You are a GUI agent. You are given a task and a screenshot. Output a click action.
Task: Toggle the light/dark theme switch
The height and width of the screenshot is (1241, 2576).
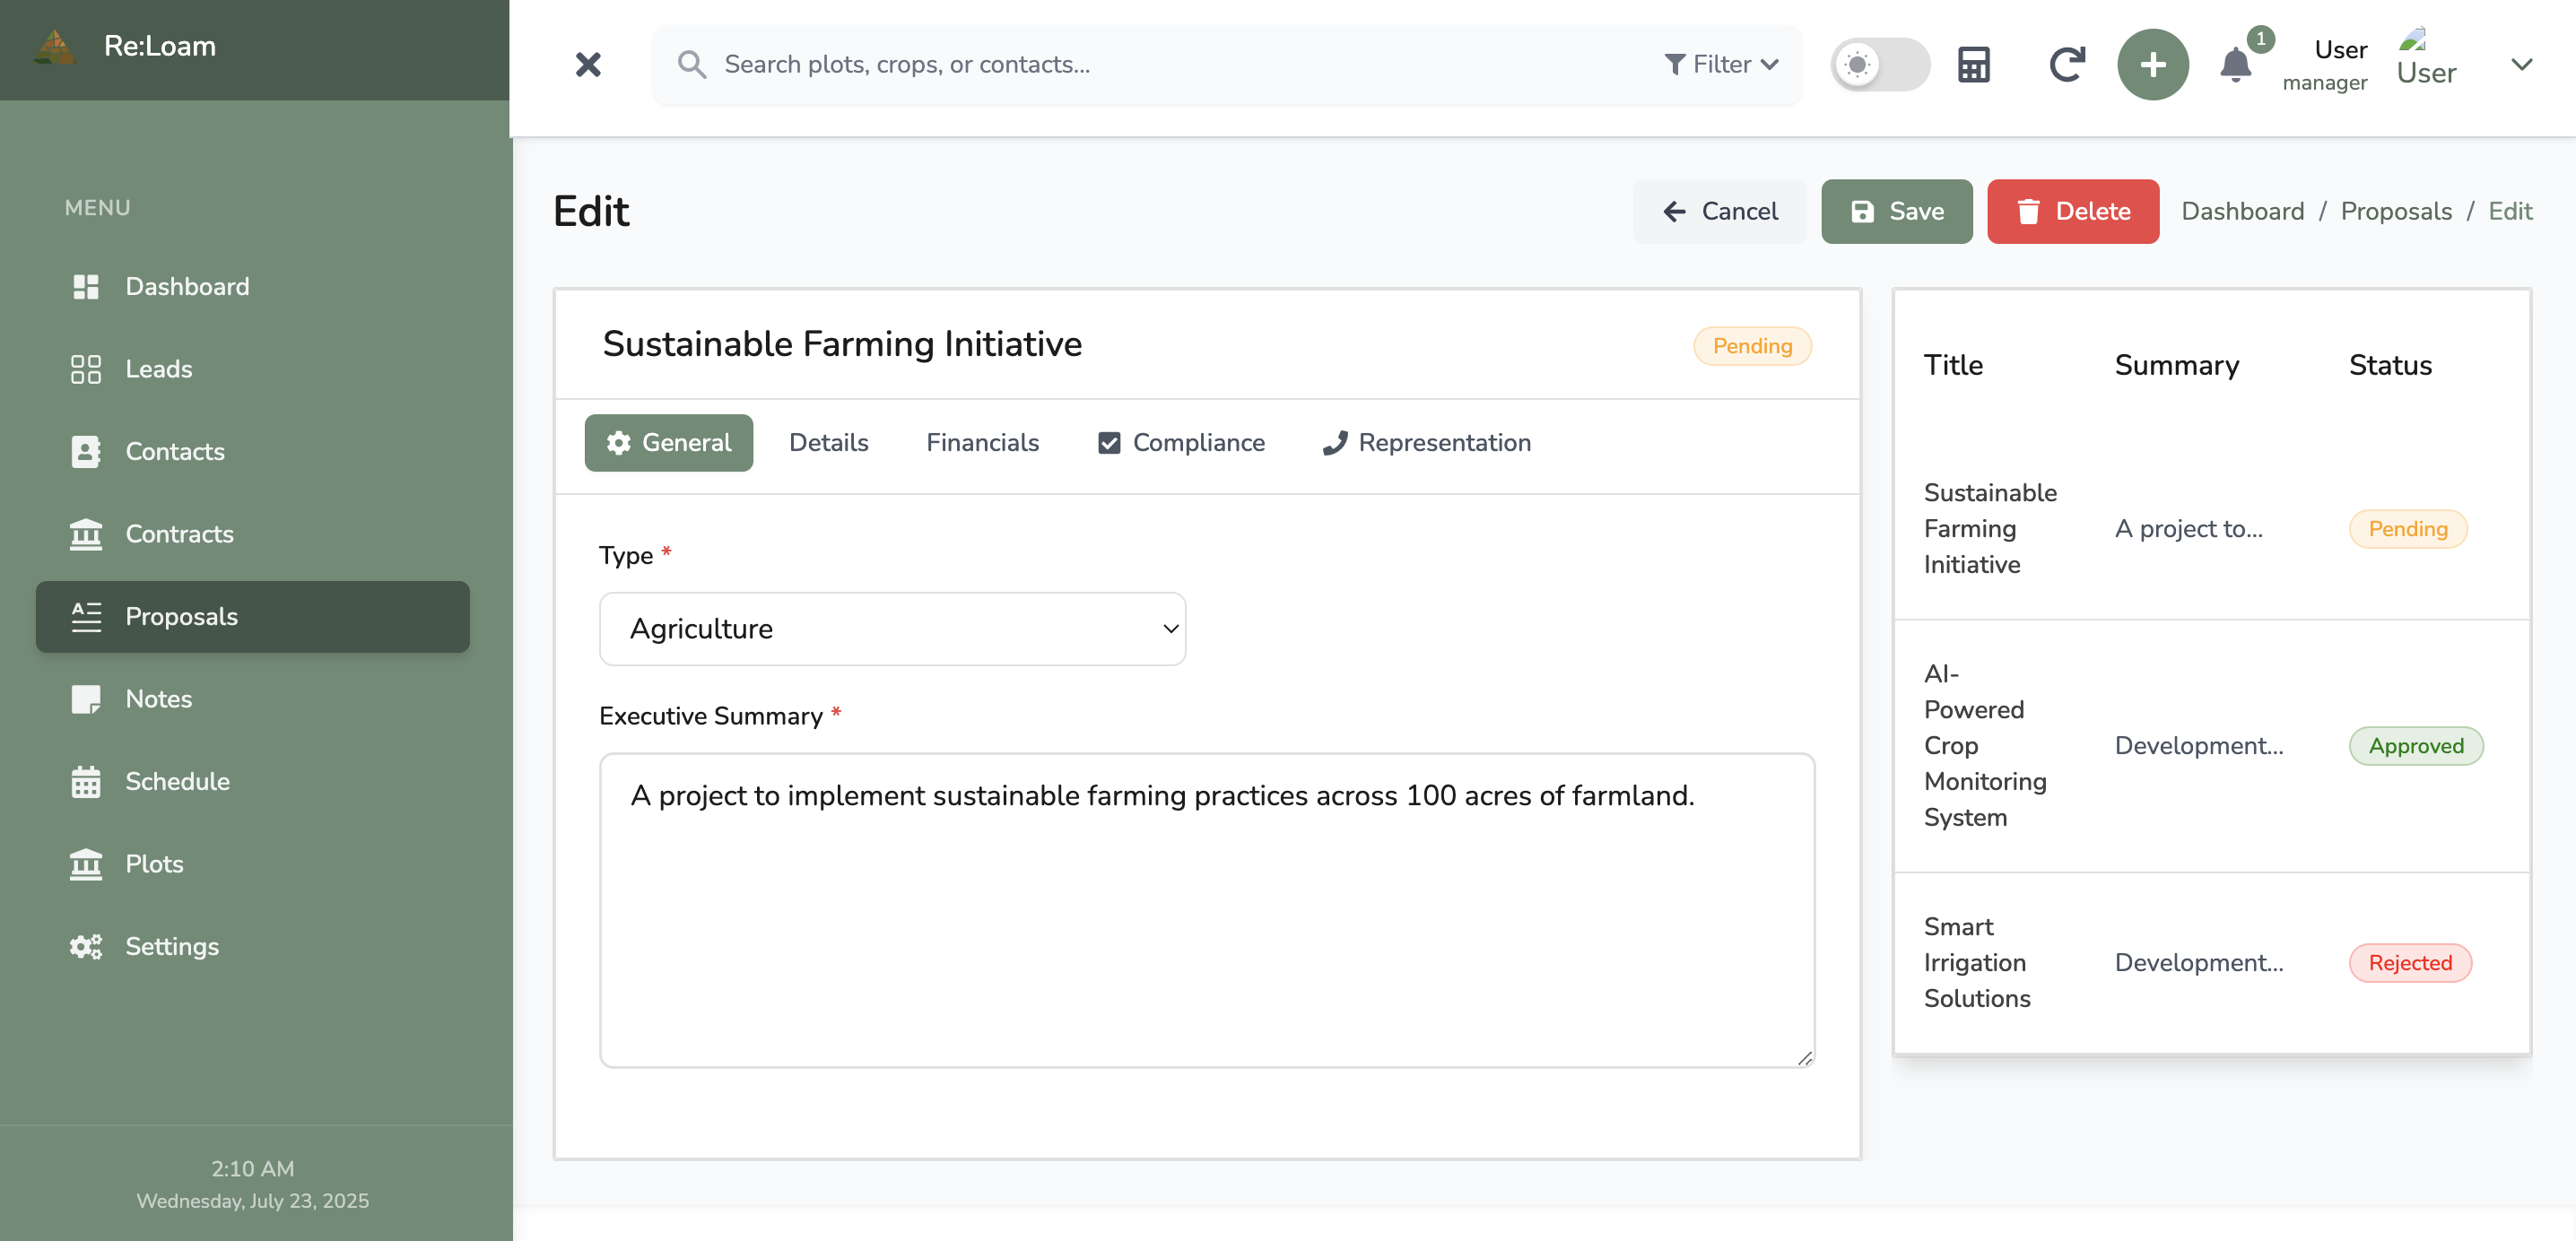click(1879, 65)
